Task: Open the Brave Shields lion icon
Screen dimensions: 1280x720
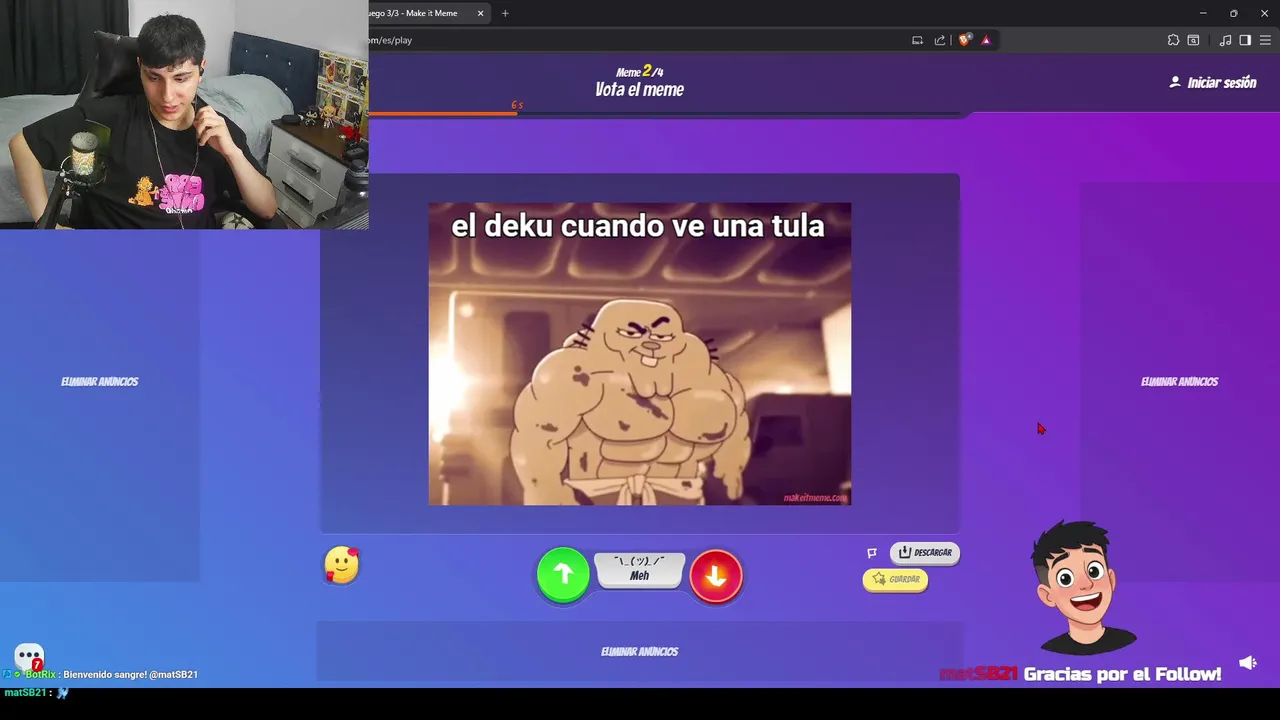Action: tap(964, 40)
